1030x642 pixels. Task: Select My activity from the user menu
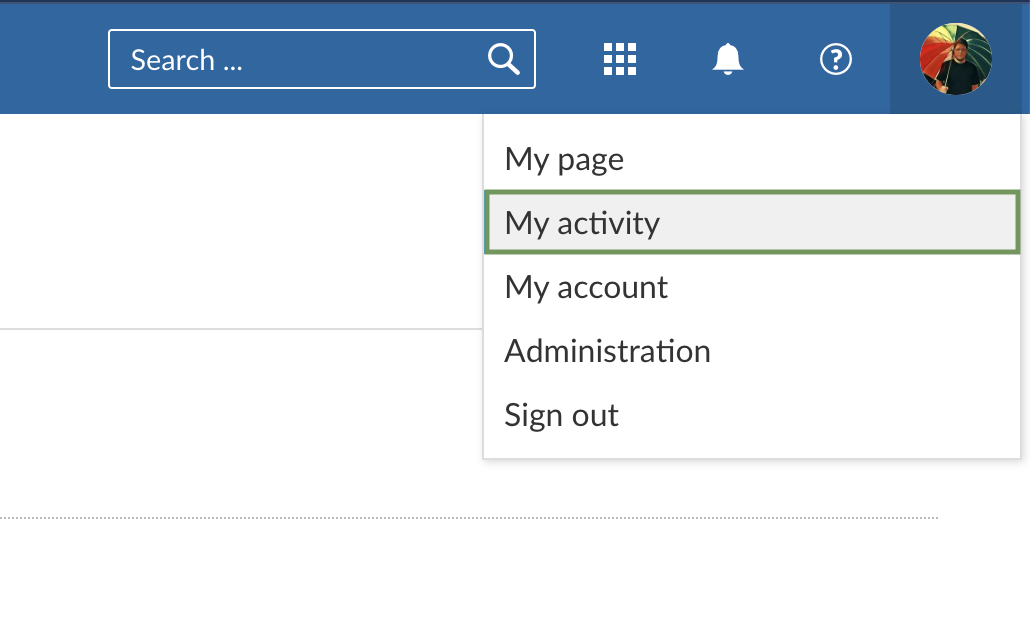pos(582,222)
